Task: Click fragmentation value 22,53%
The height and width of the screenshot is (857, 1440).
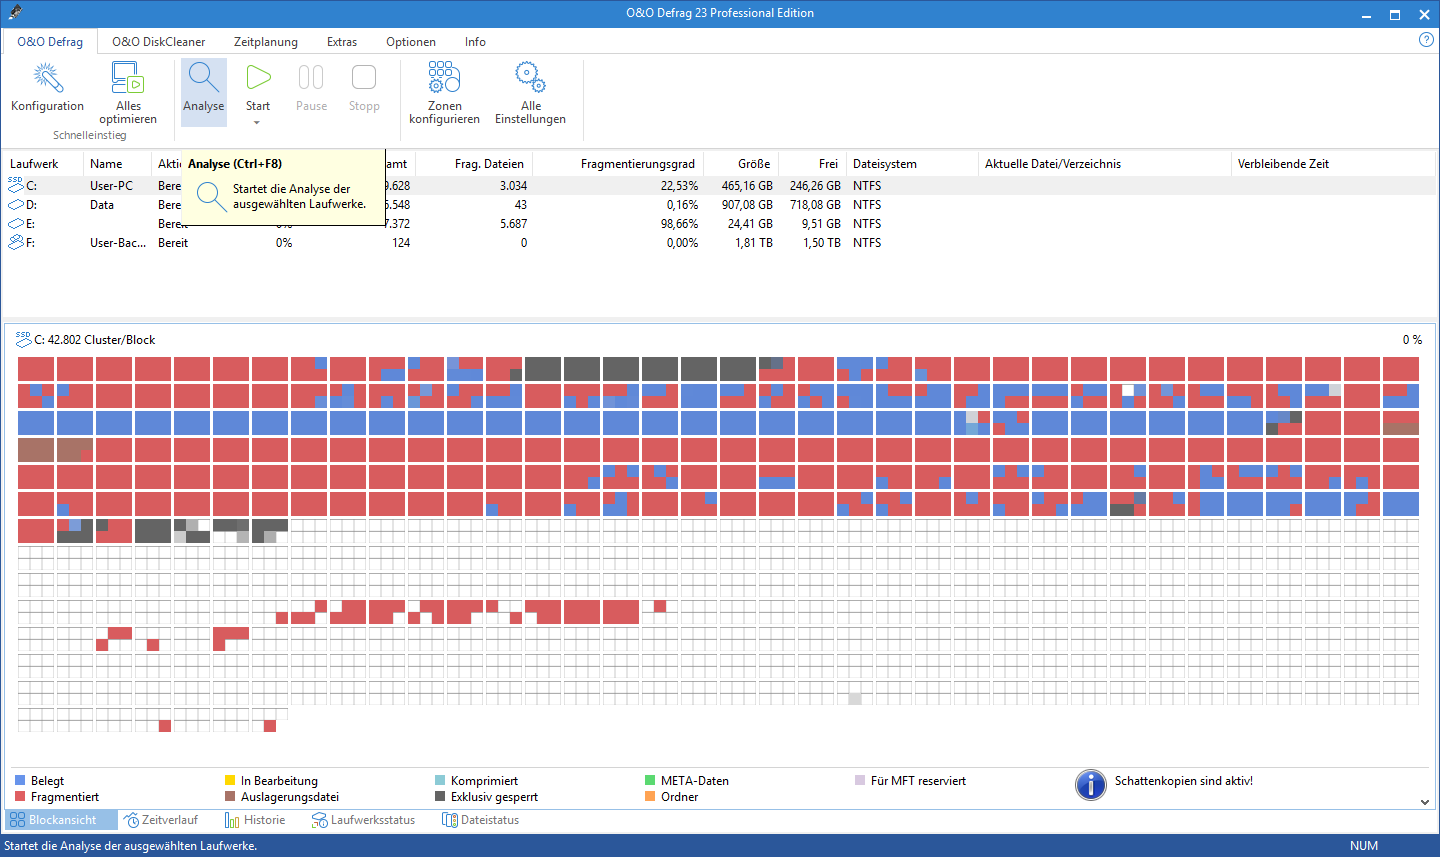Action: click(x=679, y=186)
